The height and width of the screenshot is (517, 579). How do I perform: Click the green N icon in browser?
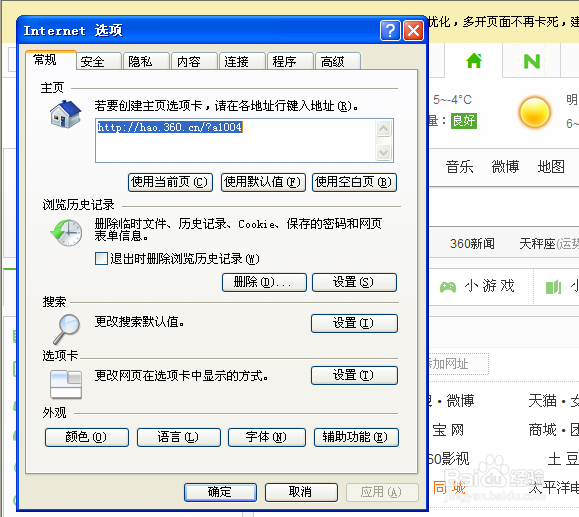point(532,61)
